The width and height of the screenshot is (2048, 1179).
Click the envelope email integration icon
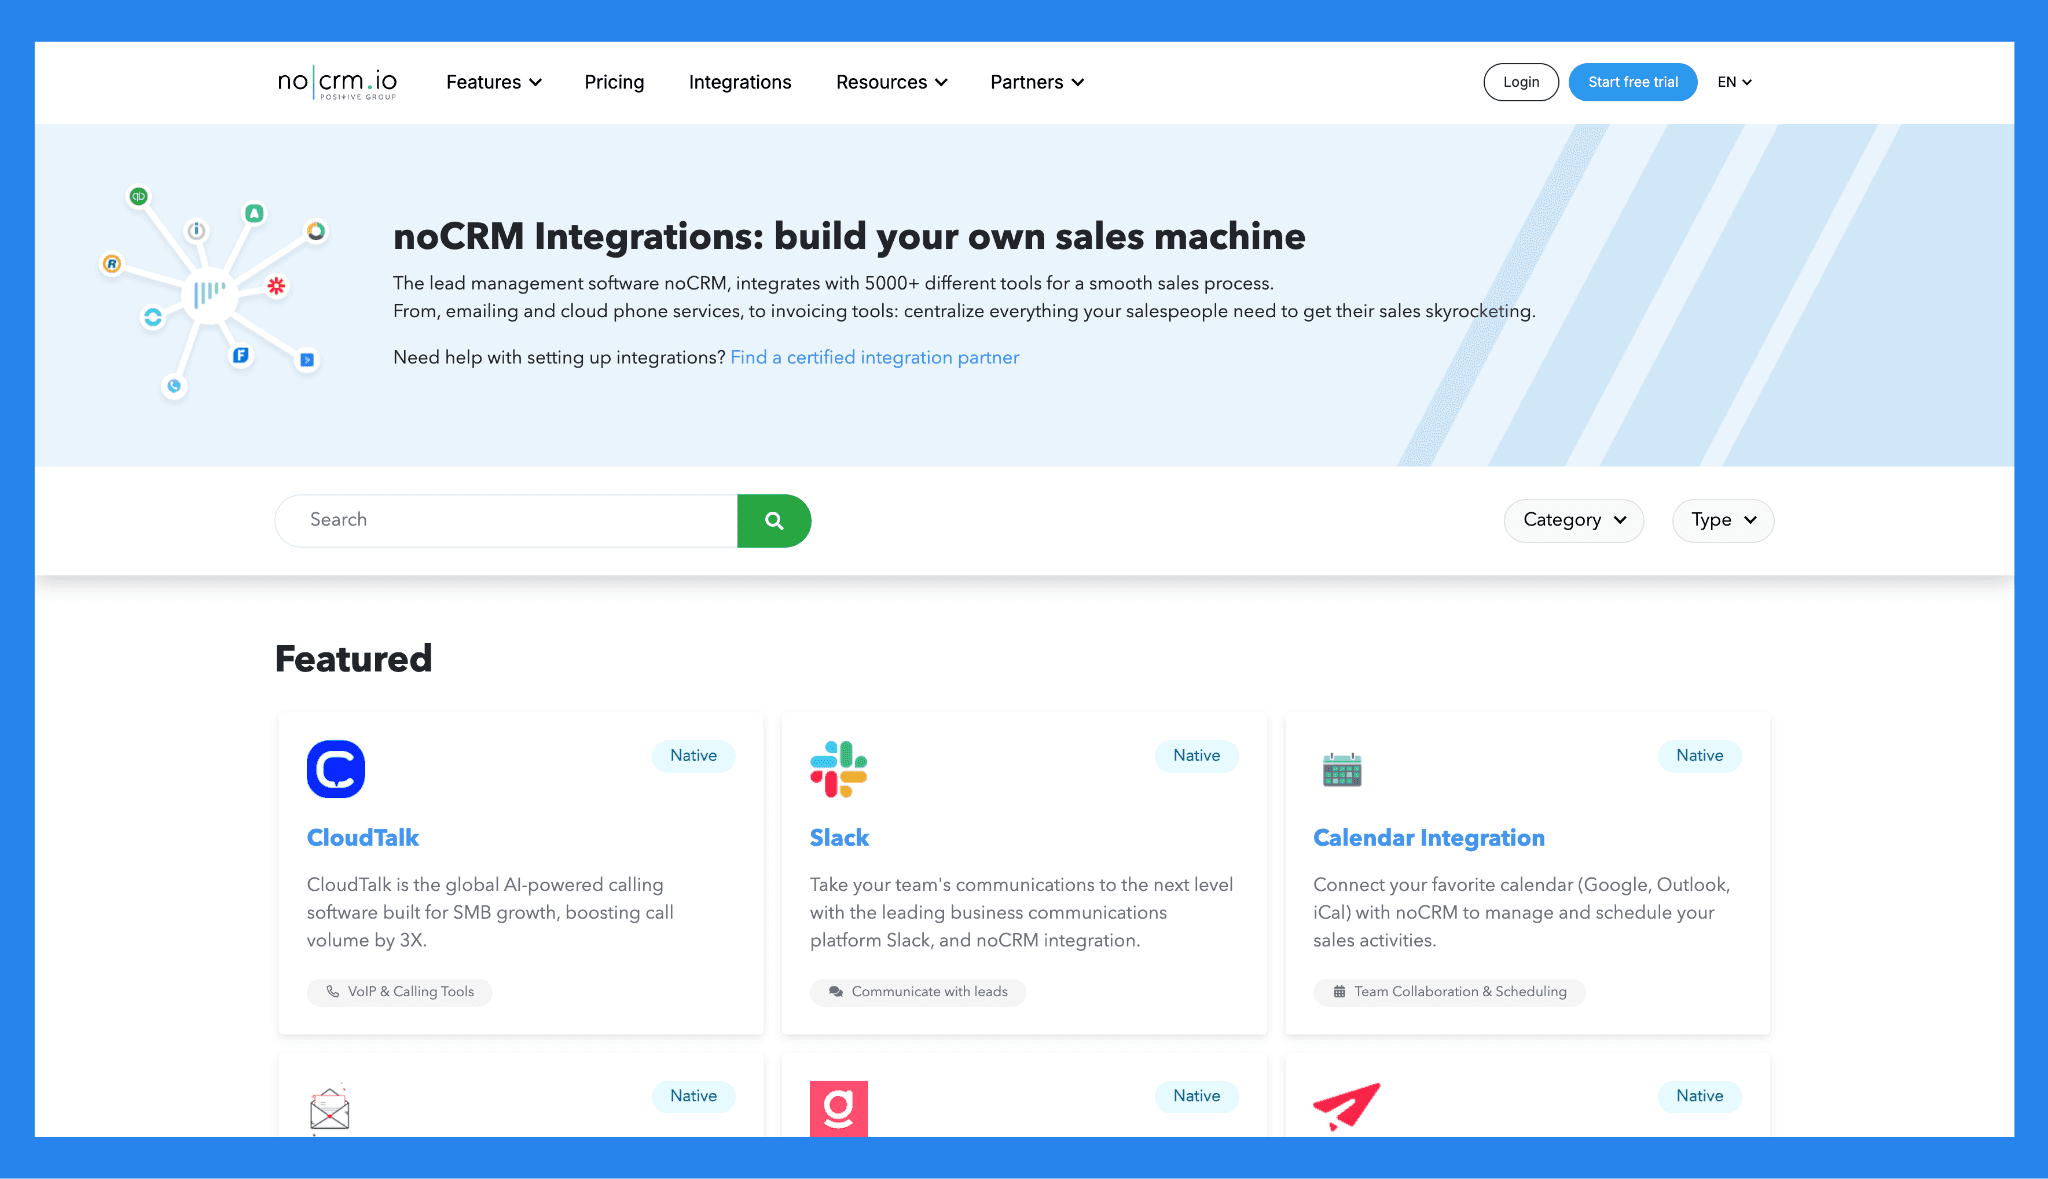(330, 1109)
